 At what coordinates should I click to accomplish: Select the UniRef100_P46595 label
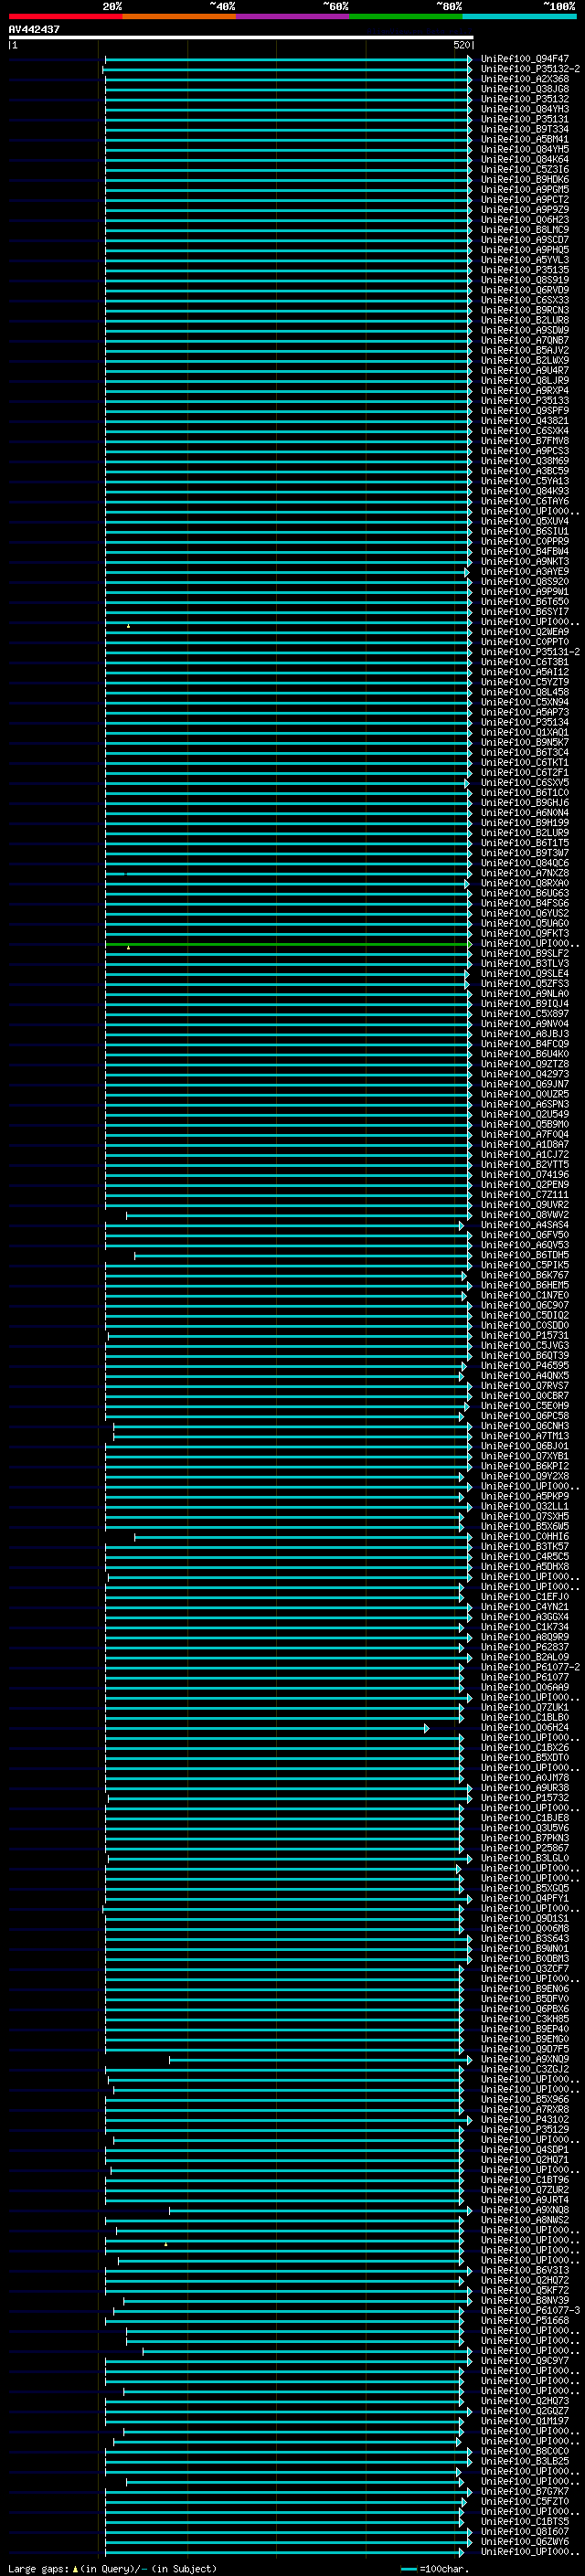525,1365
